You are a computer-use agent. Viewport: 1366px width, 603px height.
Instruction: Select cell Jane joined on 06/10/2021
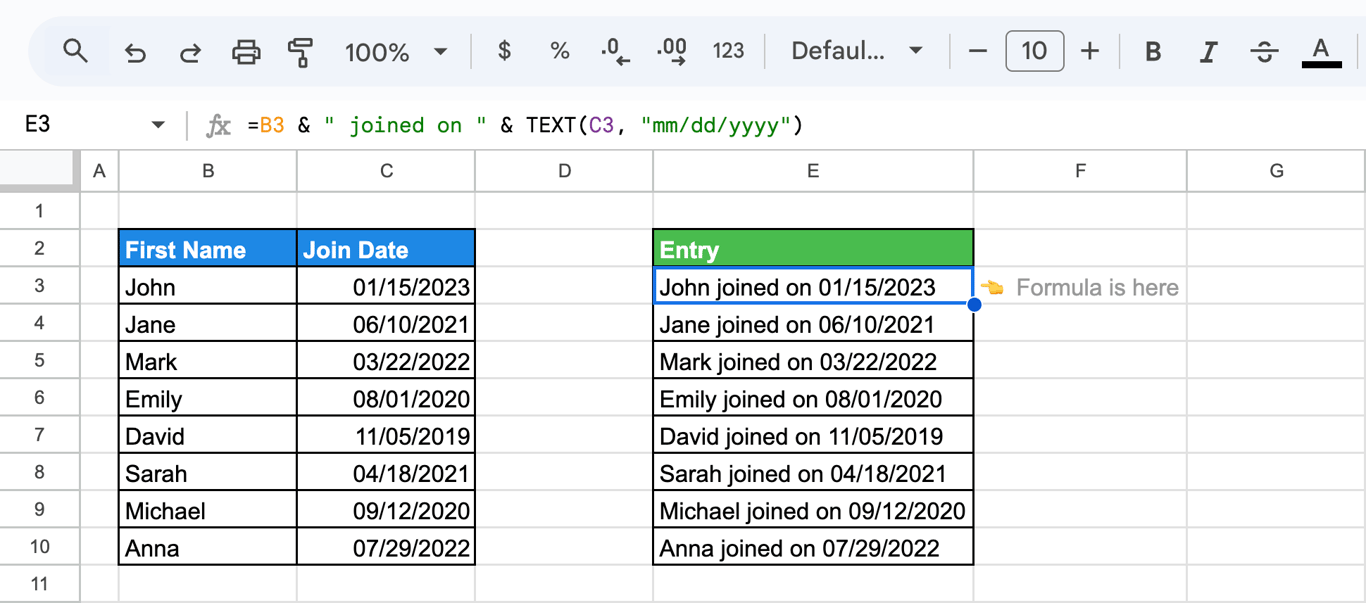pos(813,324)
